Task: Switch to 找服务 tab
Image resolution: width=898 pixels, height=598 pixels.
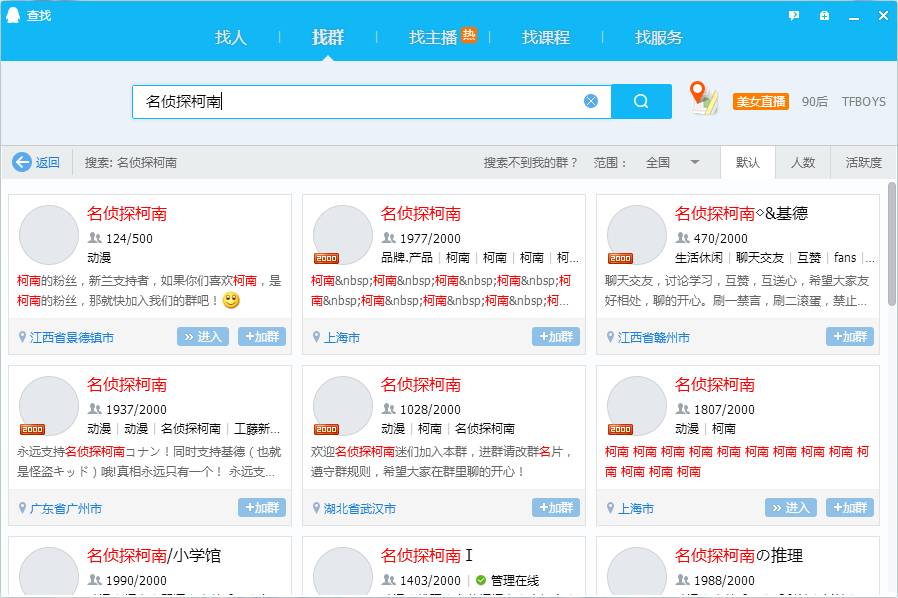Action: tap(659, 37)
